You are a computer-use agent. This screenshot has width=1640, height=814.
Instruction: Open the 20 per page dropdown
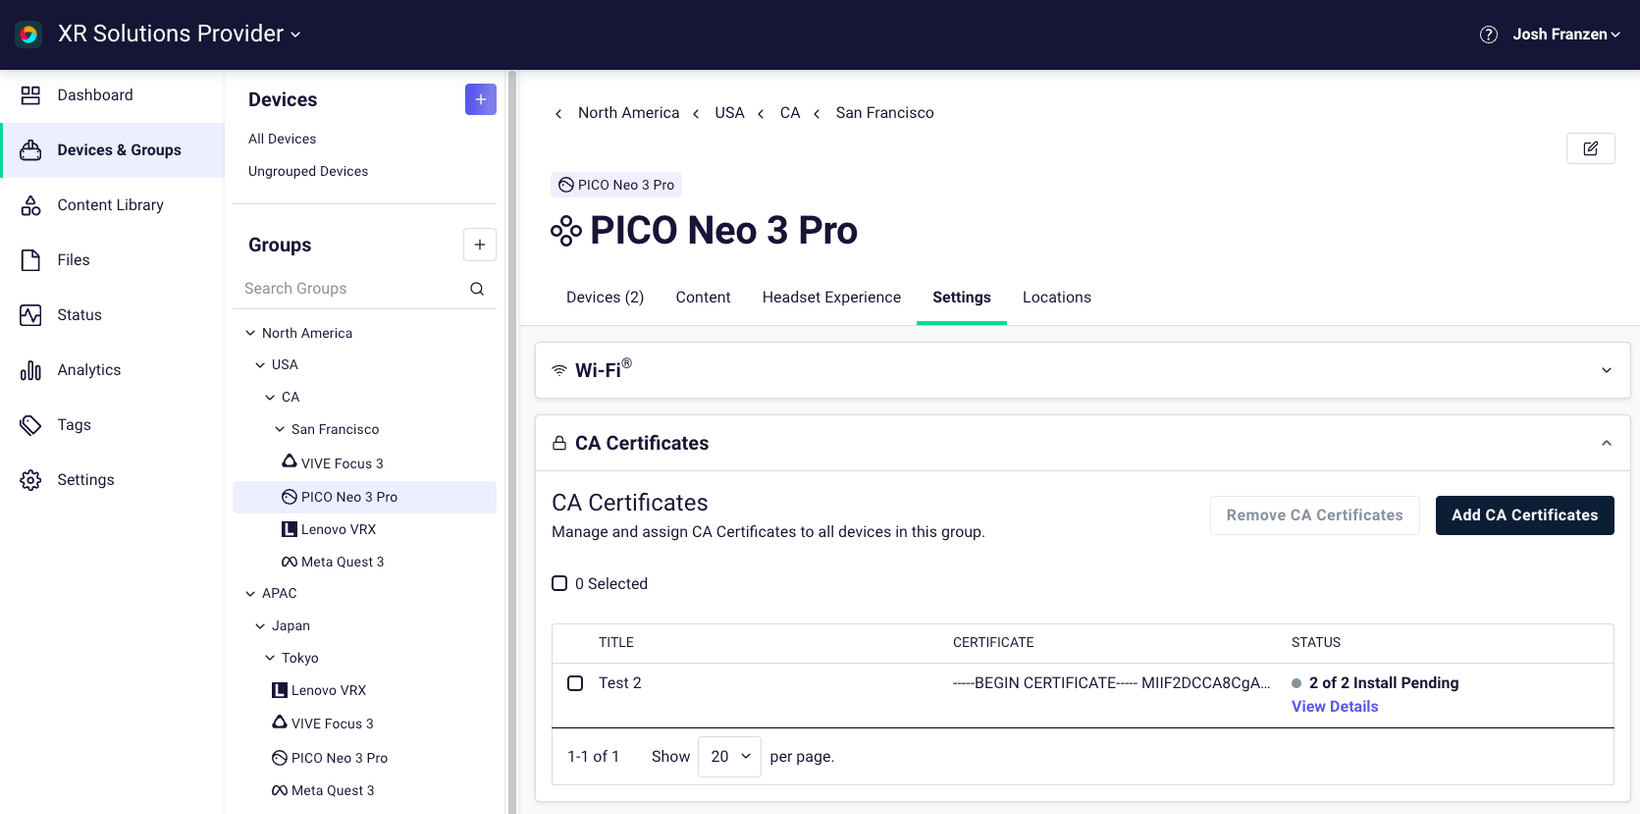click(730, 757)
